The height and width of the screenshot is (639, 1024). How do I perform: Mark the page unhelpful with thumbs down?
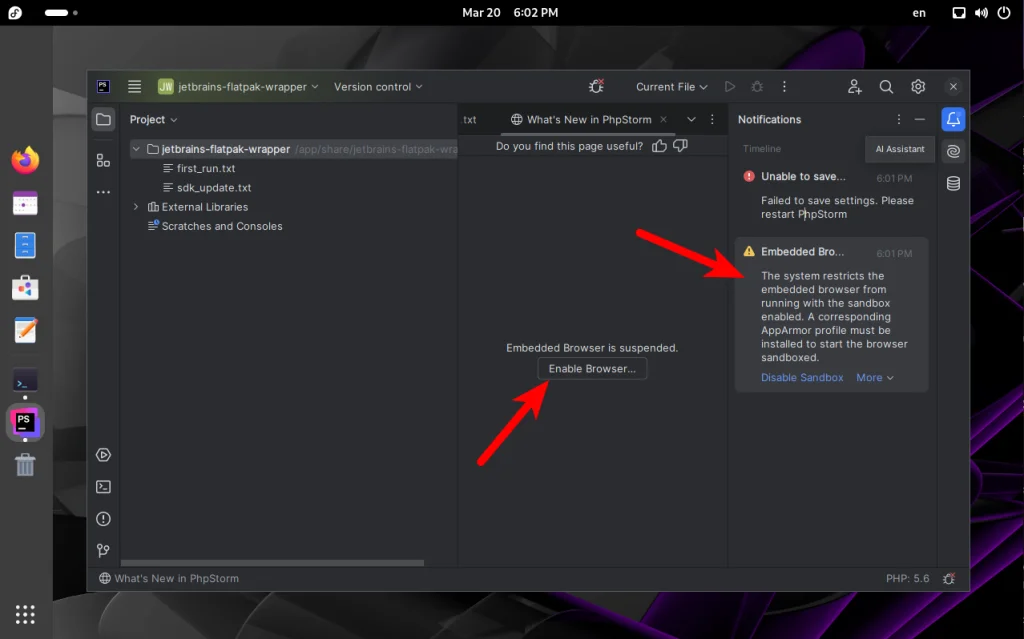tap(681, 145)
